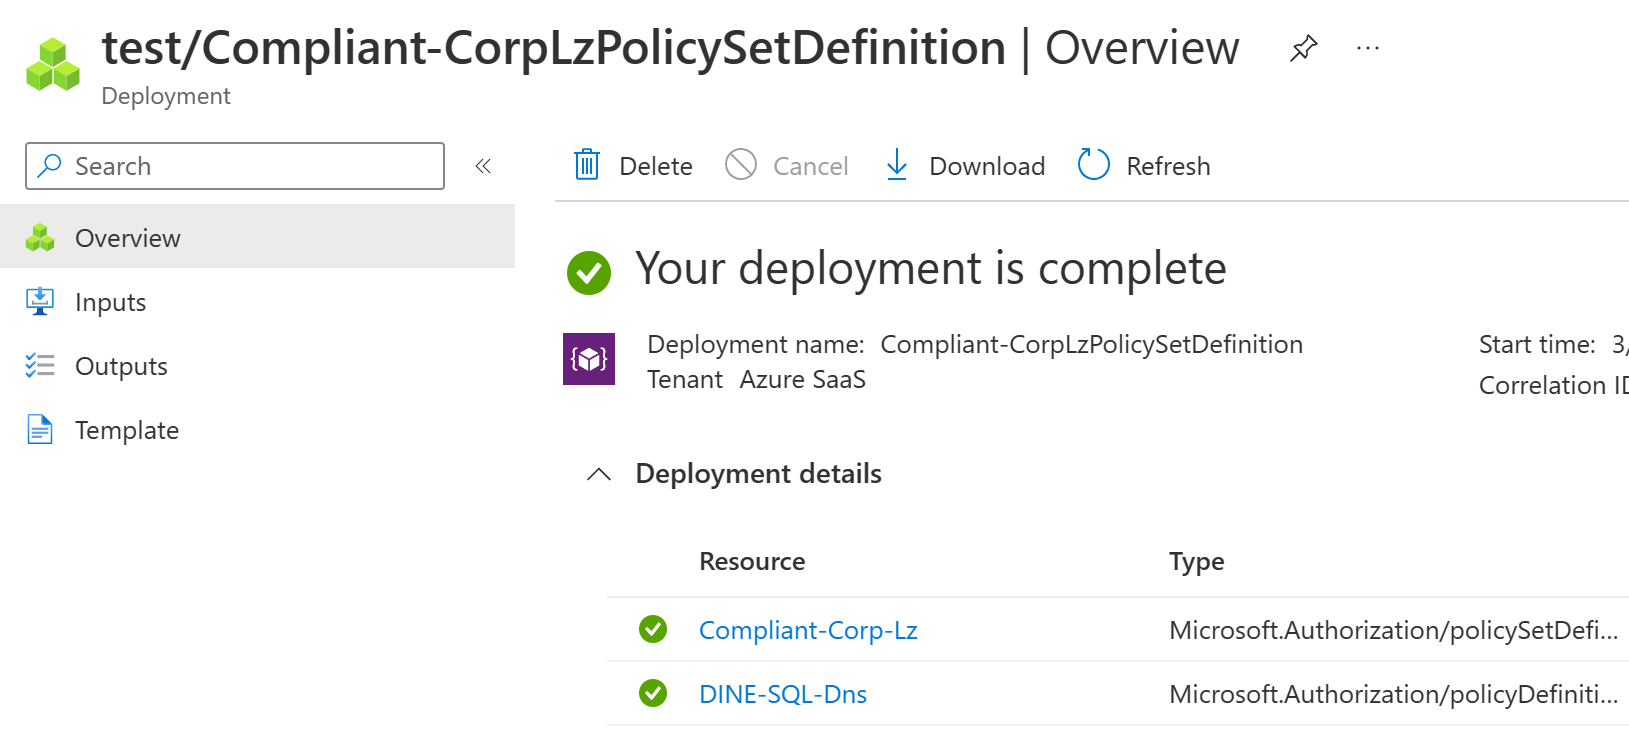The height and width of the screenshot is (738, 1629).
Task: Click the Template document icon
Action: (40, 429)
